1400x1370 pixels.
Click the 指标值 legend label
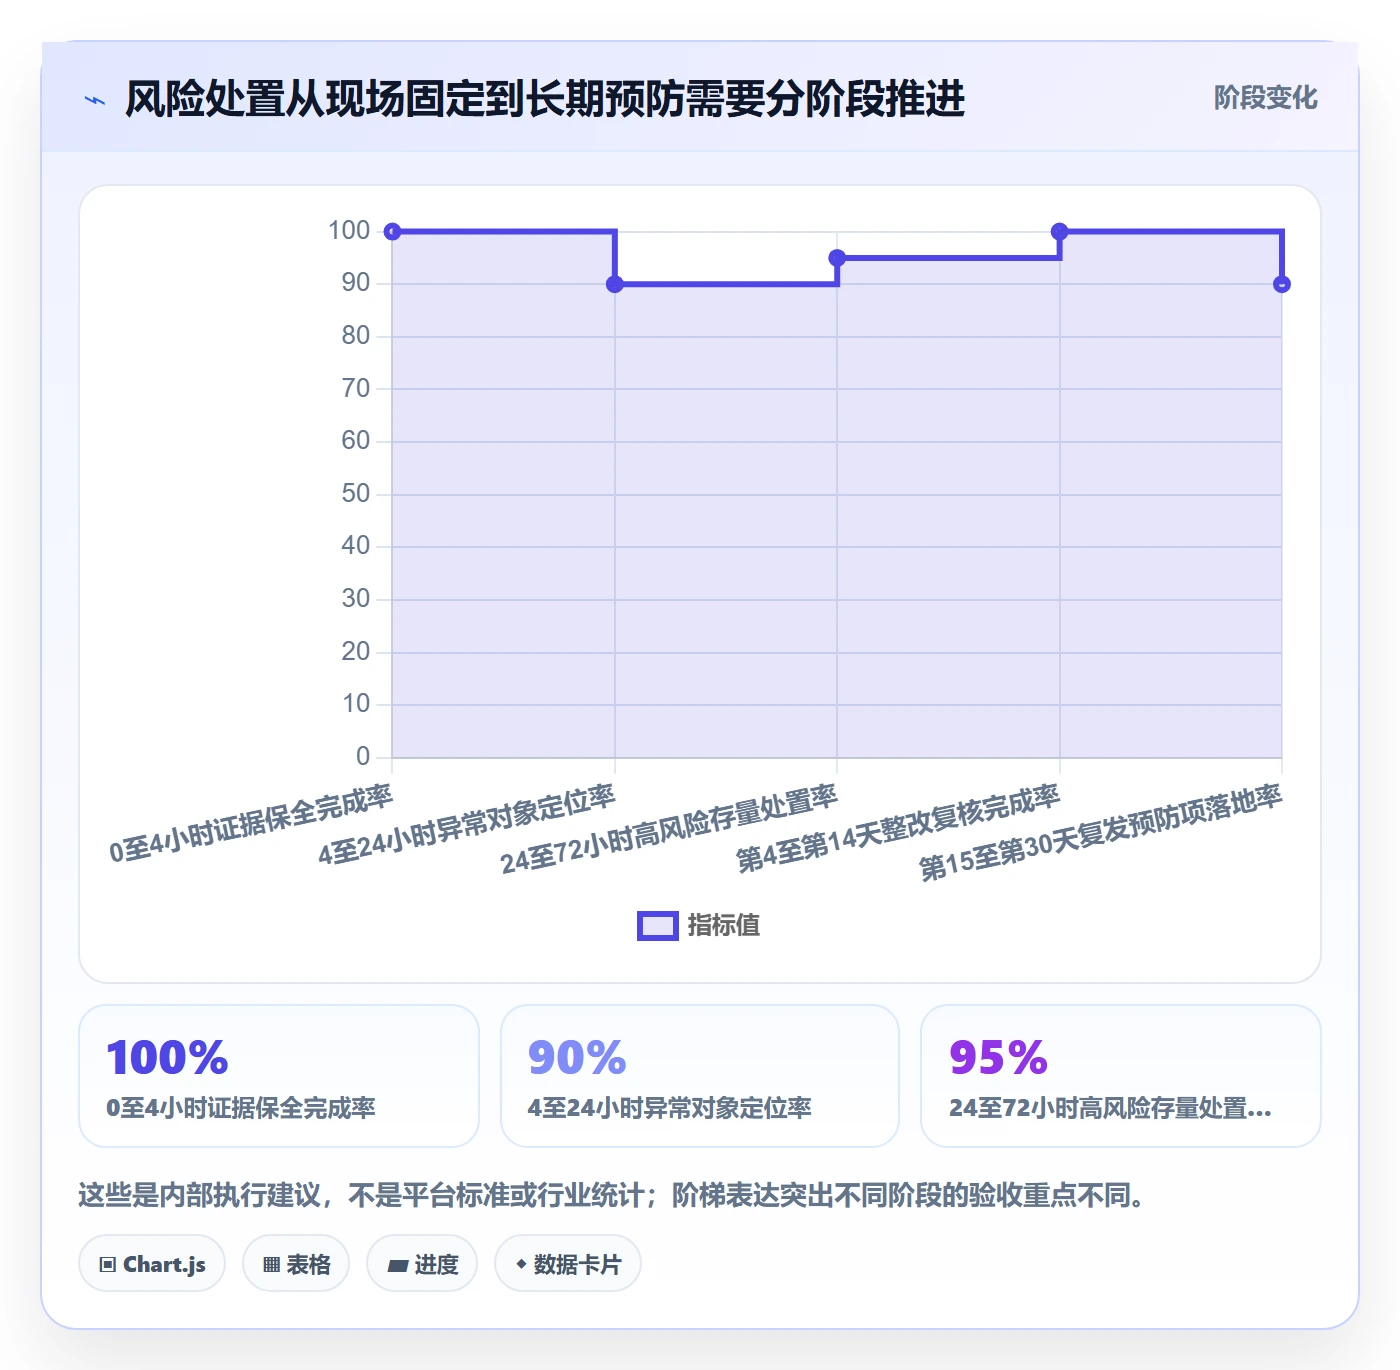pos(724,926)
